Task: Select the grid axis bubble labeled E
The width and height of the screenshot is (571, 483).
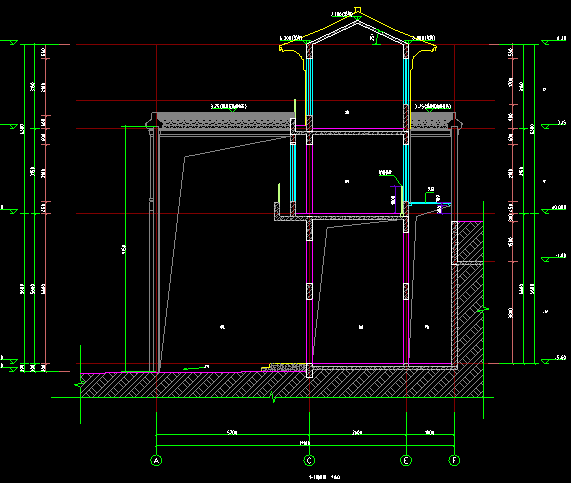Action: pyautogui.click(x=406, y=460)
